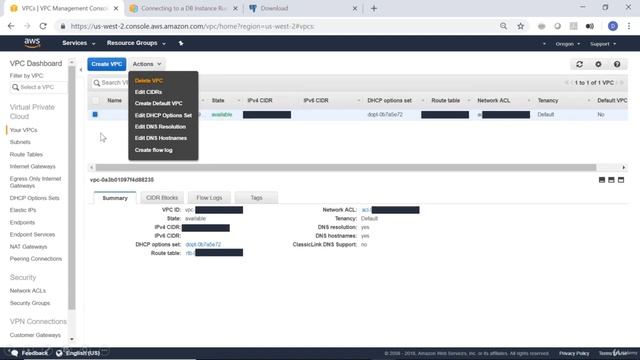Open table settings gear icon
640x360 pixels.
[x=598, y=64]
